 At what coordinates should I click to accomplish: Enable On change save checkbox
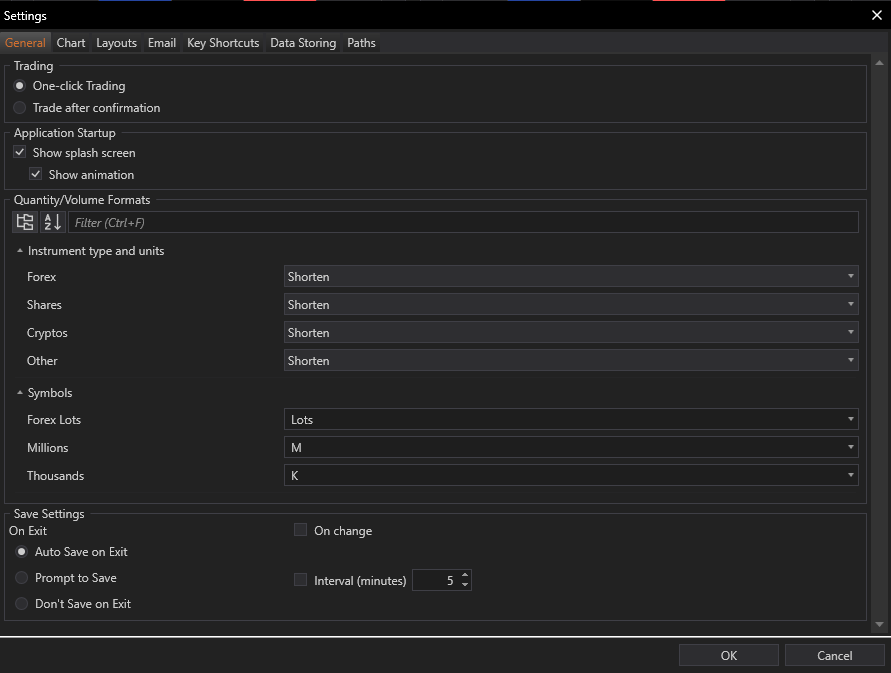click(300, 530)
